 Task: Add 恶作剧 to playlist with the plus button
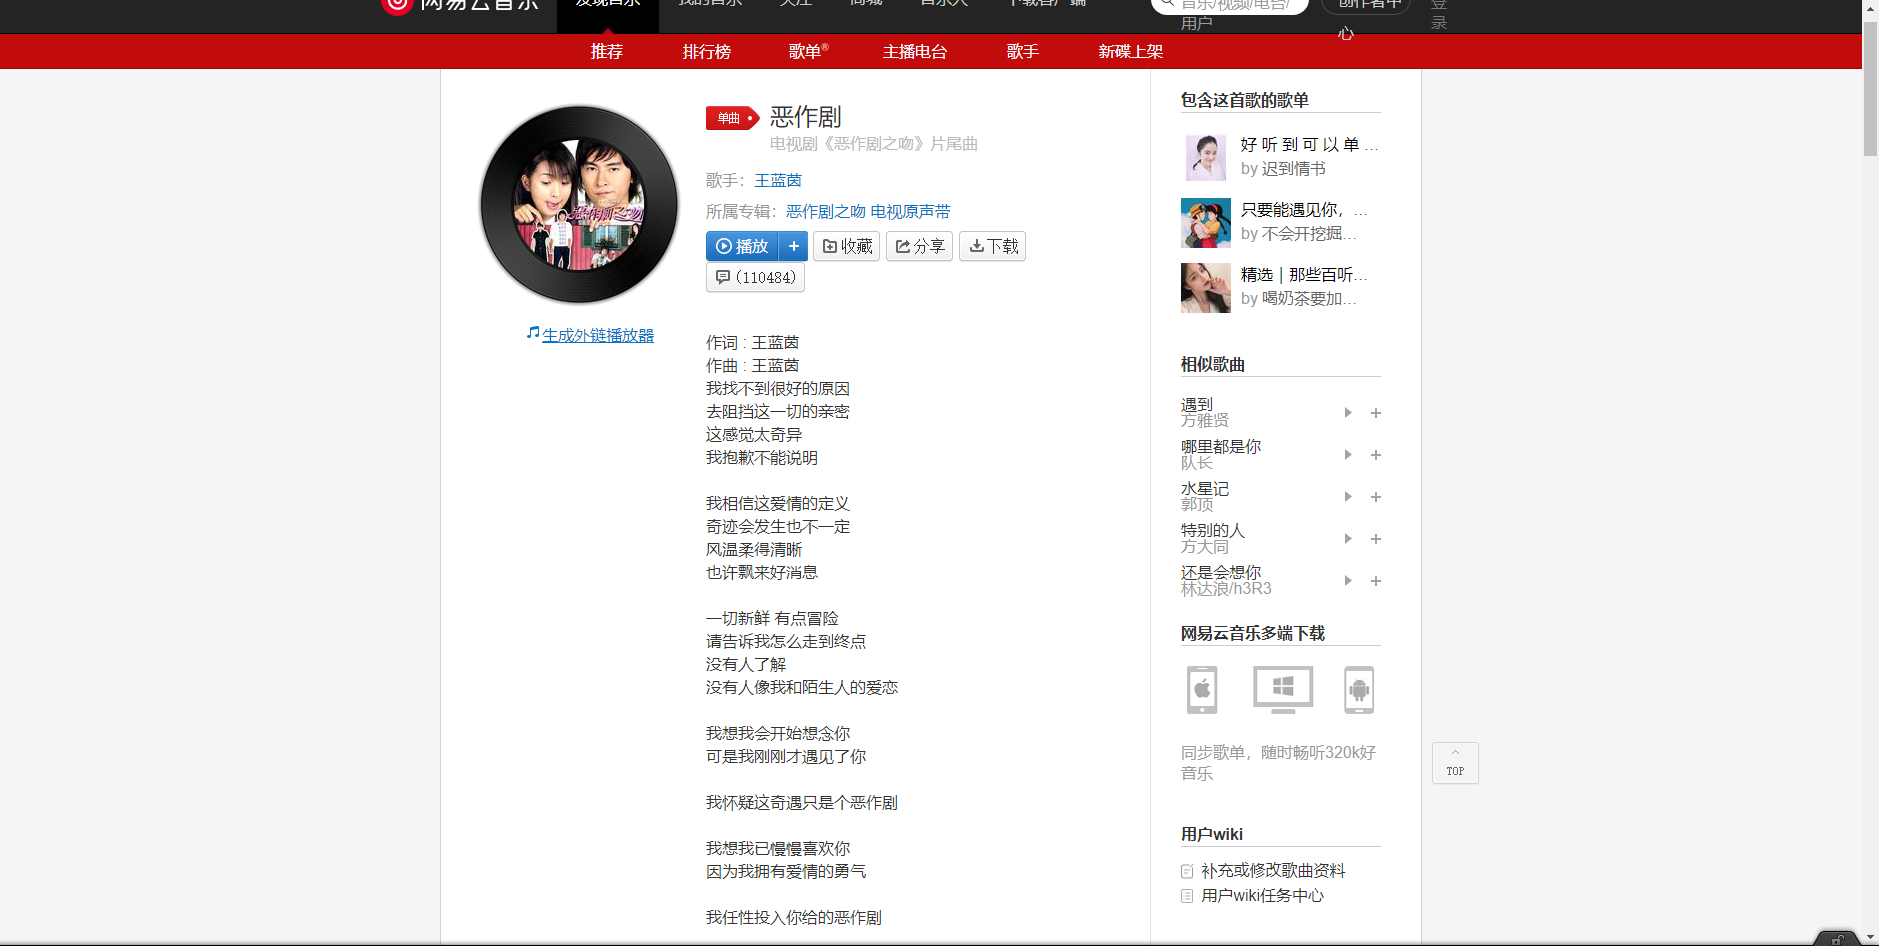click(794, 246)
